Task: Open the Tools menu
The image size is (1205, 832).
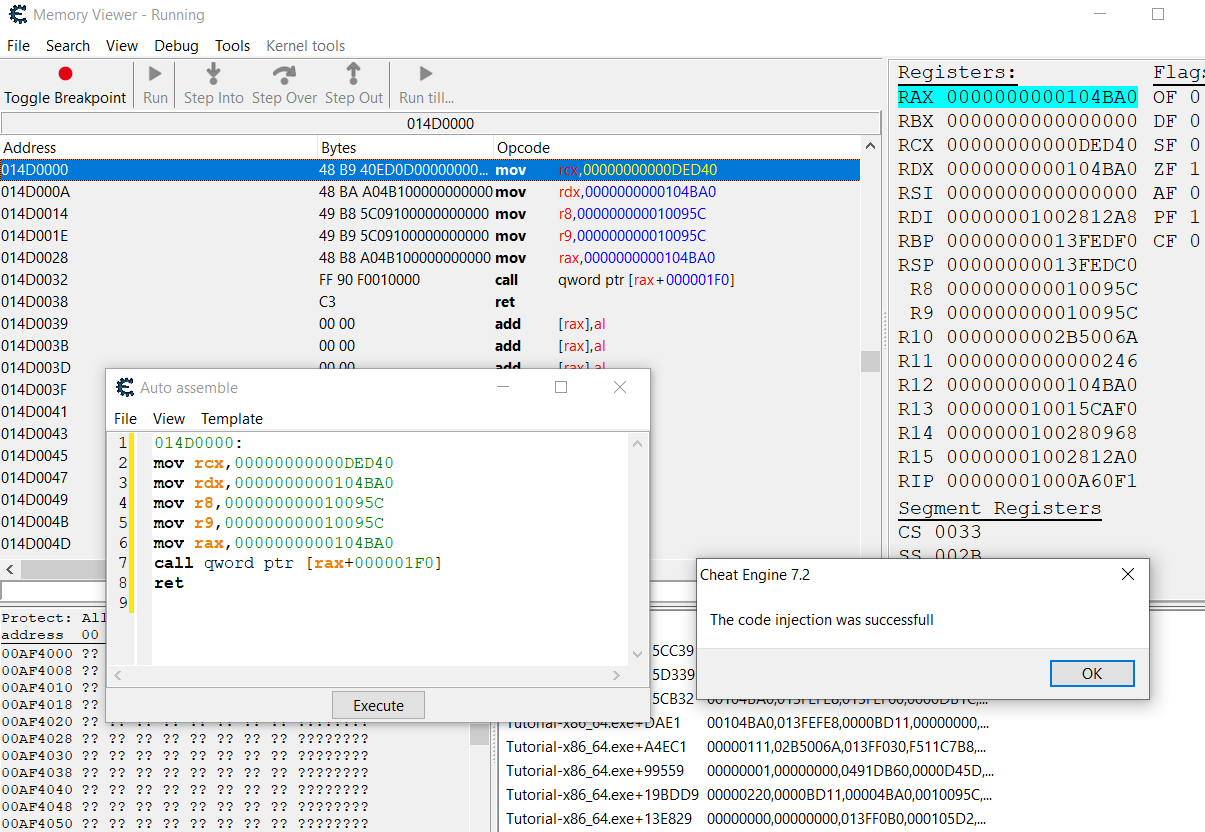Action: tap(232, 46)
